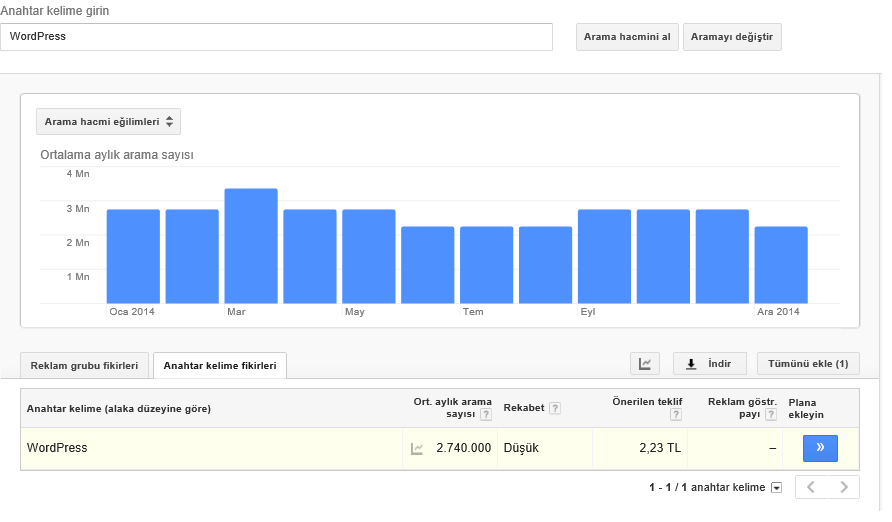Switch to Reklam grubu fikirleri tab

[84, 366]
